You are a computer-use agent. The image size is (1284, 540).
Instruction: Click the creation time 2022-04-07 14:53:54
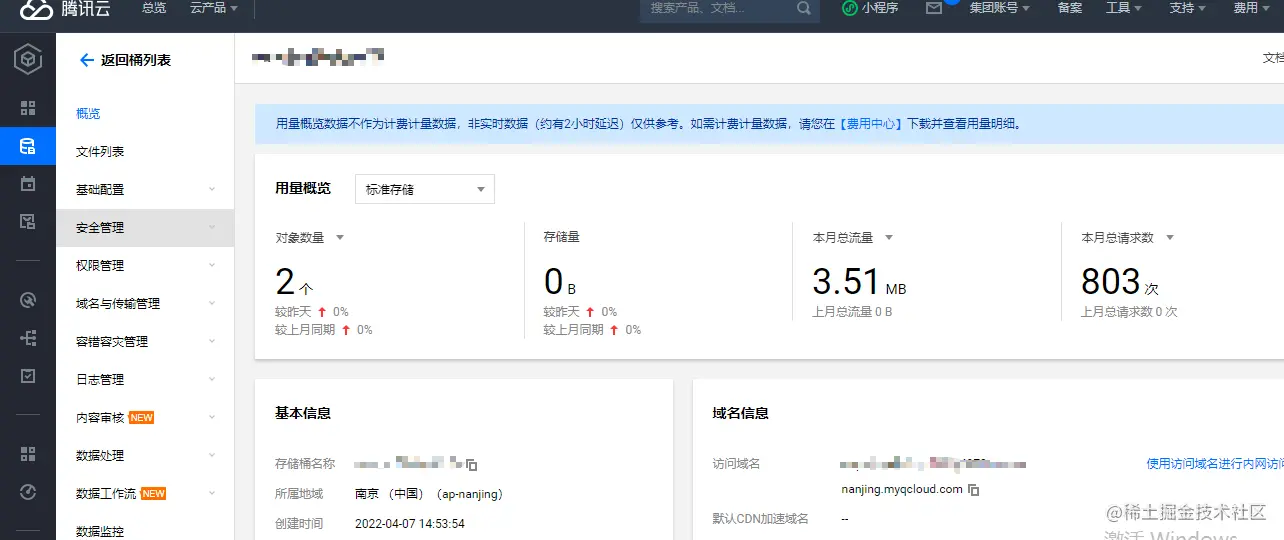pos(410,523)
